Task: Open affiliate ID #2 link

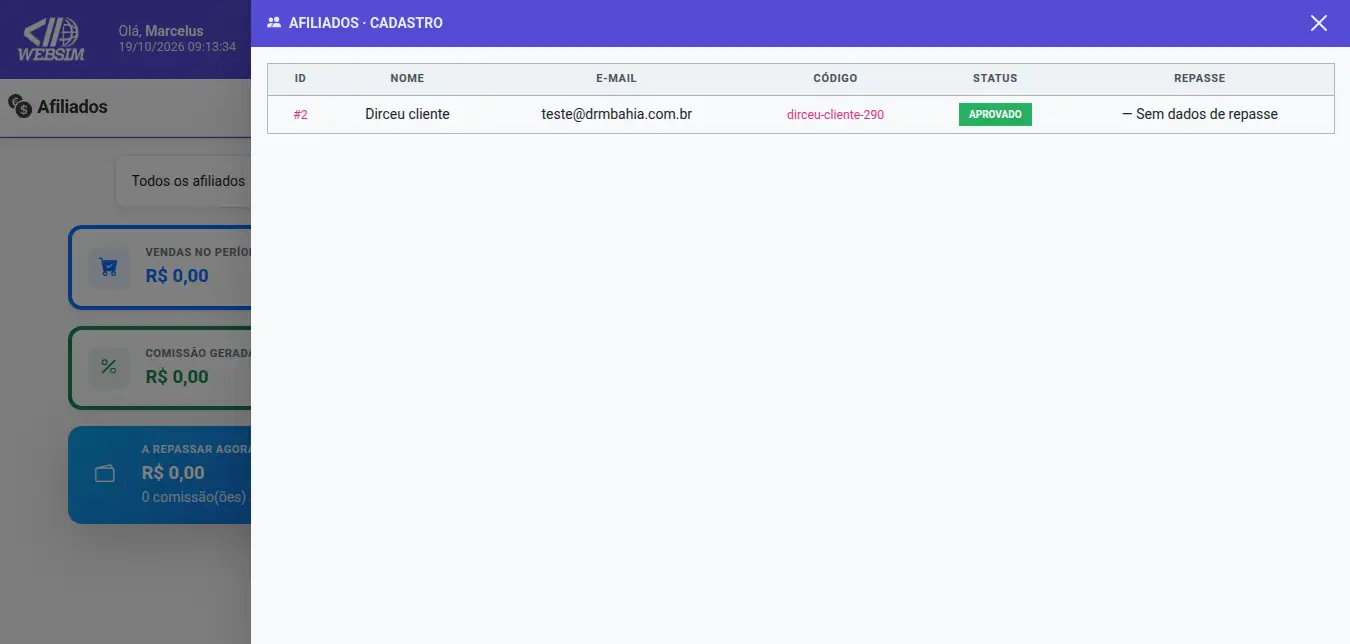Action: pyautogui.click(x=300, y=115)
